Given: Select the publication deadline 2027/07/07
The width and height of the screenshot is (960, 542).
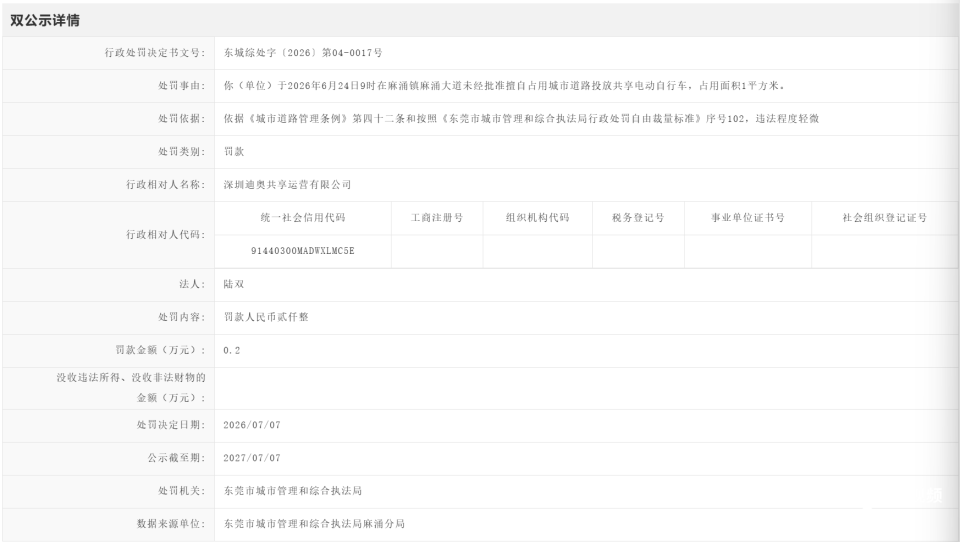Looking at the screenshot, I should click(252, 458).
